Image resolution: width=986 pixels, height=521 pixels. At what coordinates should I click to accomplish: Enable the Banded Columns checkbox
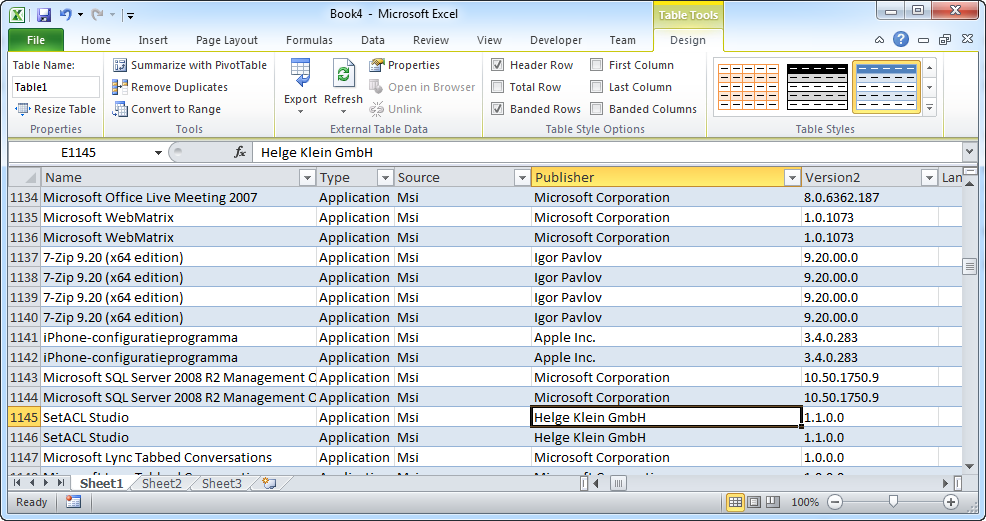(x=597, y=109)
